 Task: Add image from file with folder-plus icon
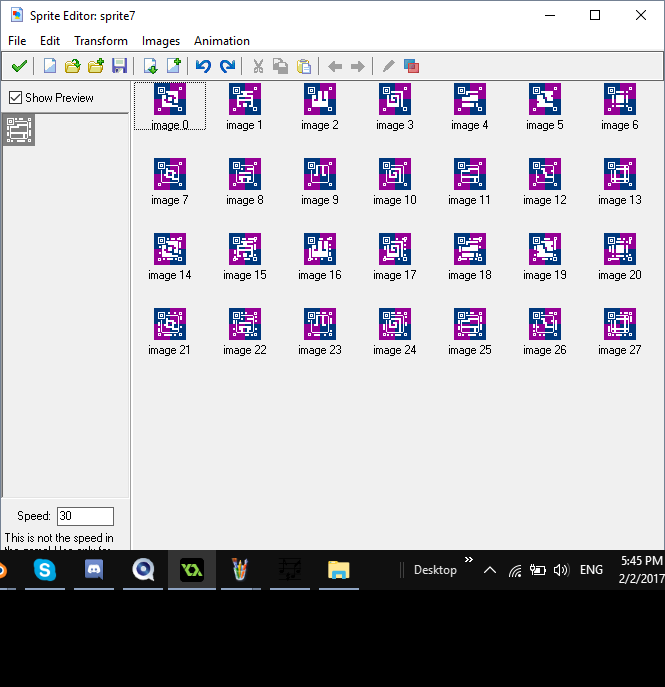[x=96, y=67]
